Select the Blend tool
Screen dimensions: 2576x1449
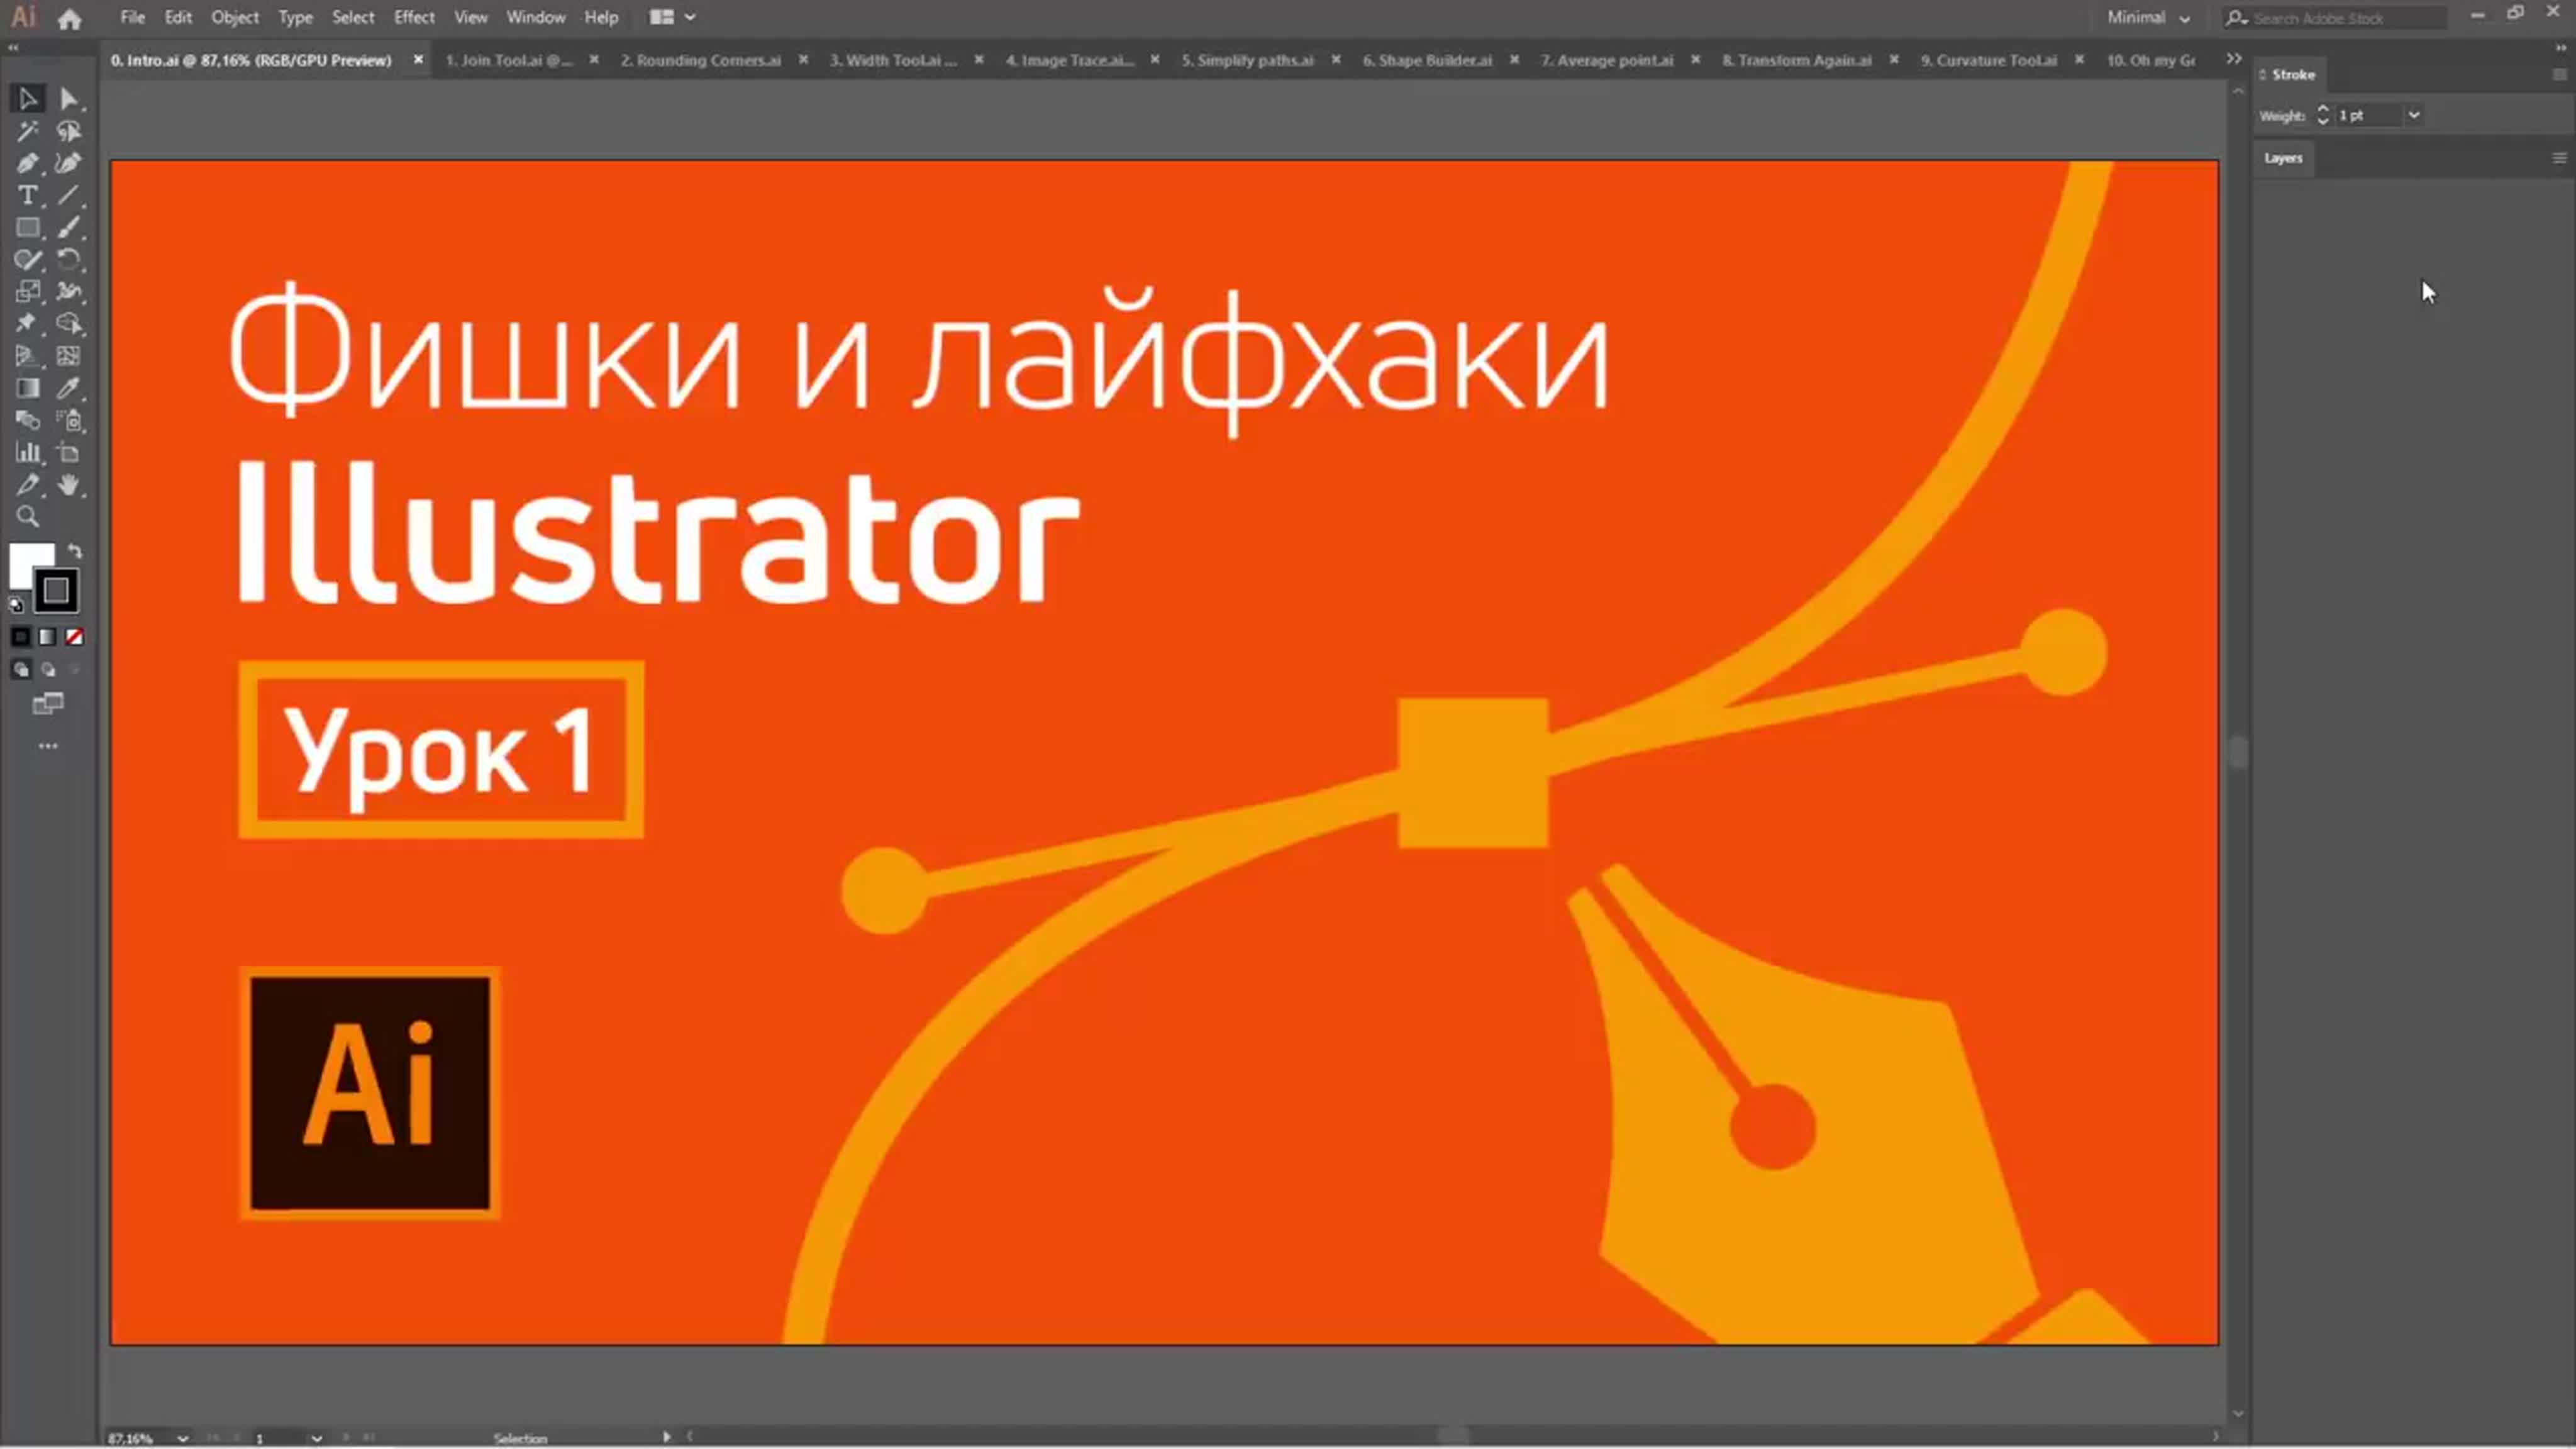(x=27, y=420)
